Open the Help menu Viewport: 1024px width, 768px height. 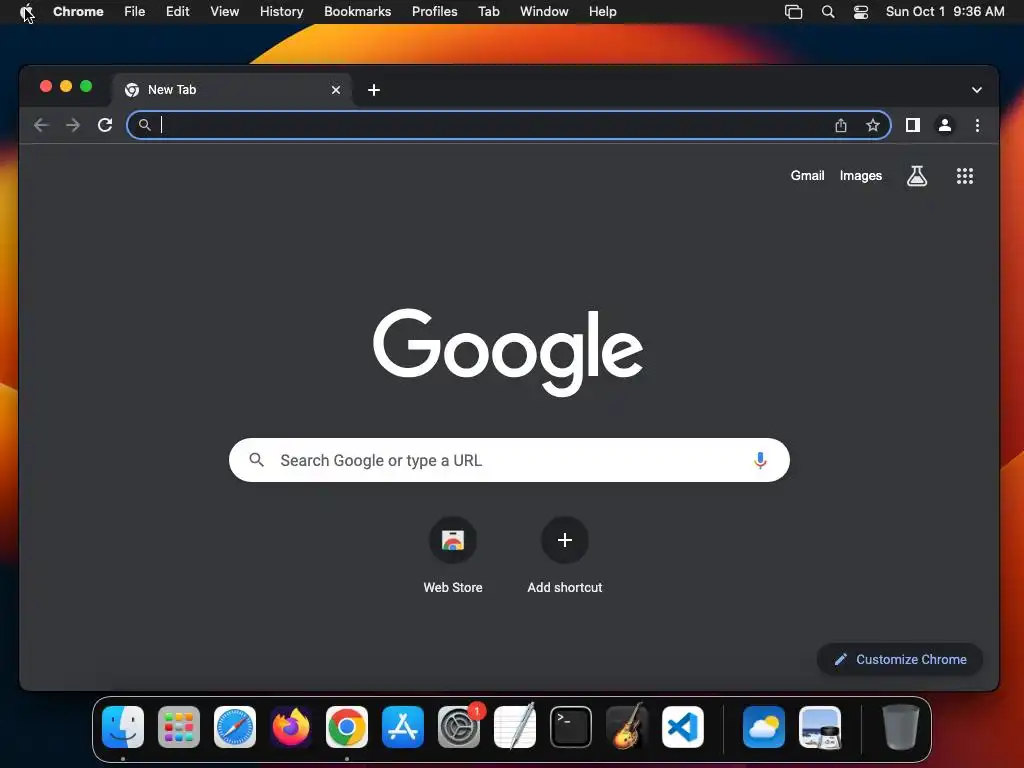602,12
